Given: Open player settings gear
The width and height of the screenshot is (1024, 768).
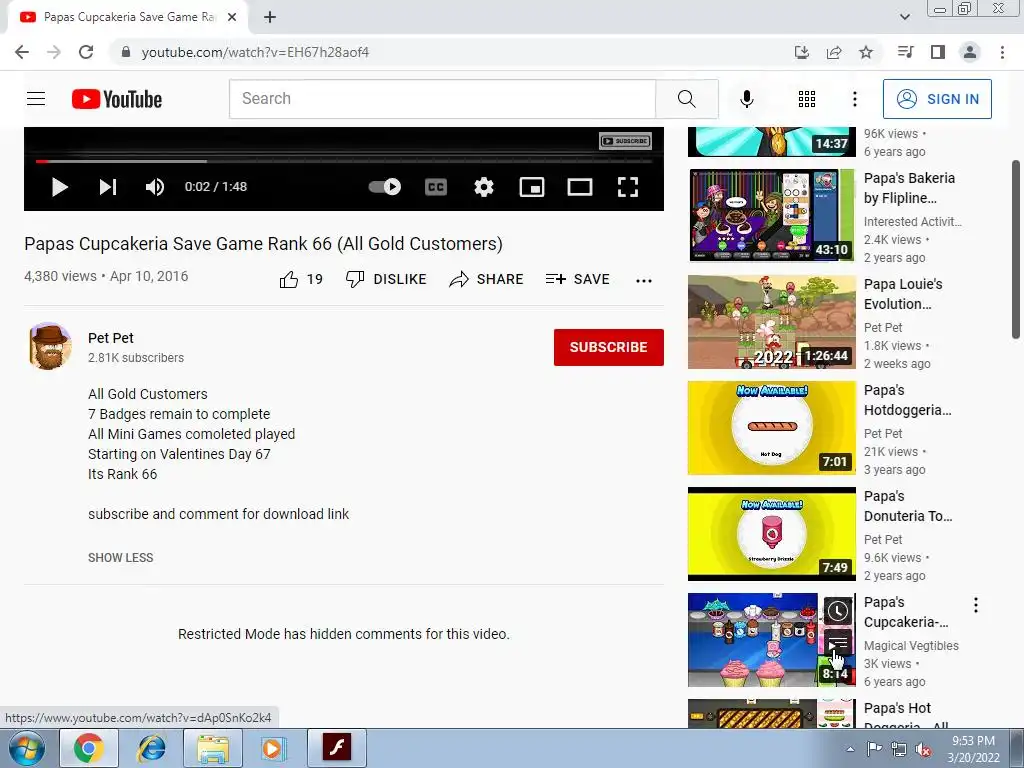Looking at the screenshot, I should click(x=484, y=187).
